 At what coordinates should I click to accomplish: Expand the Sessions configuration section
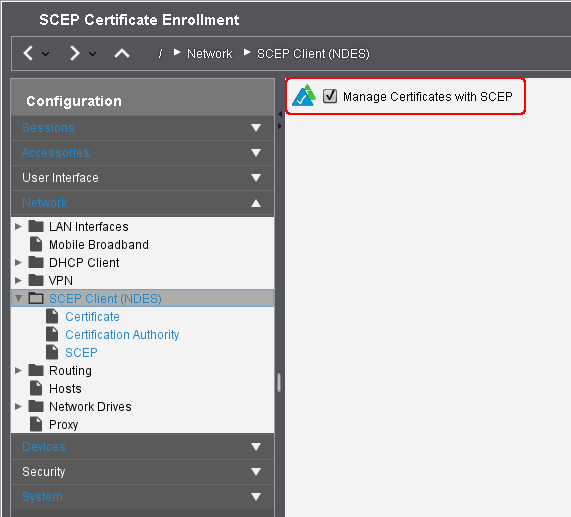(143, 128)
